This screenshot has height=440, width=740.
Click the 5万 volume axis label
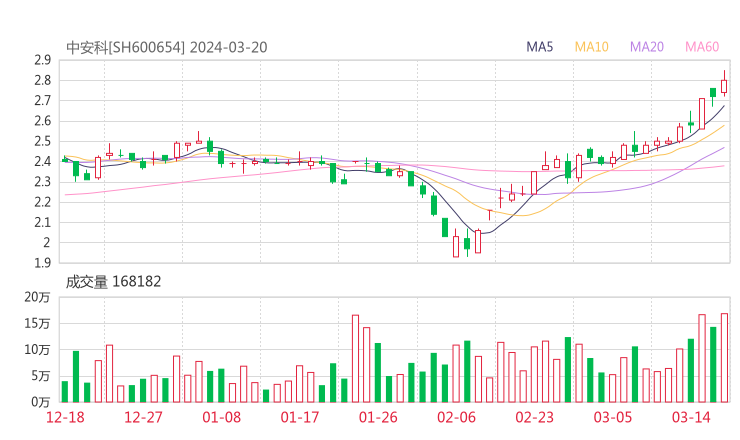pos(41,376)
